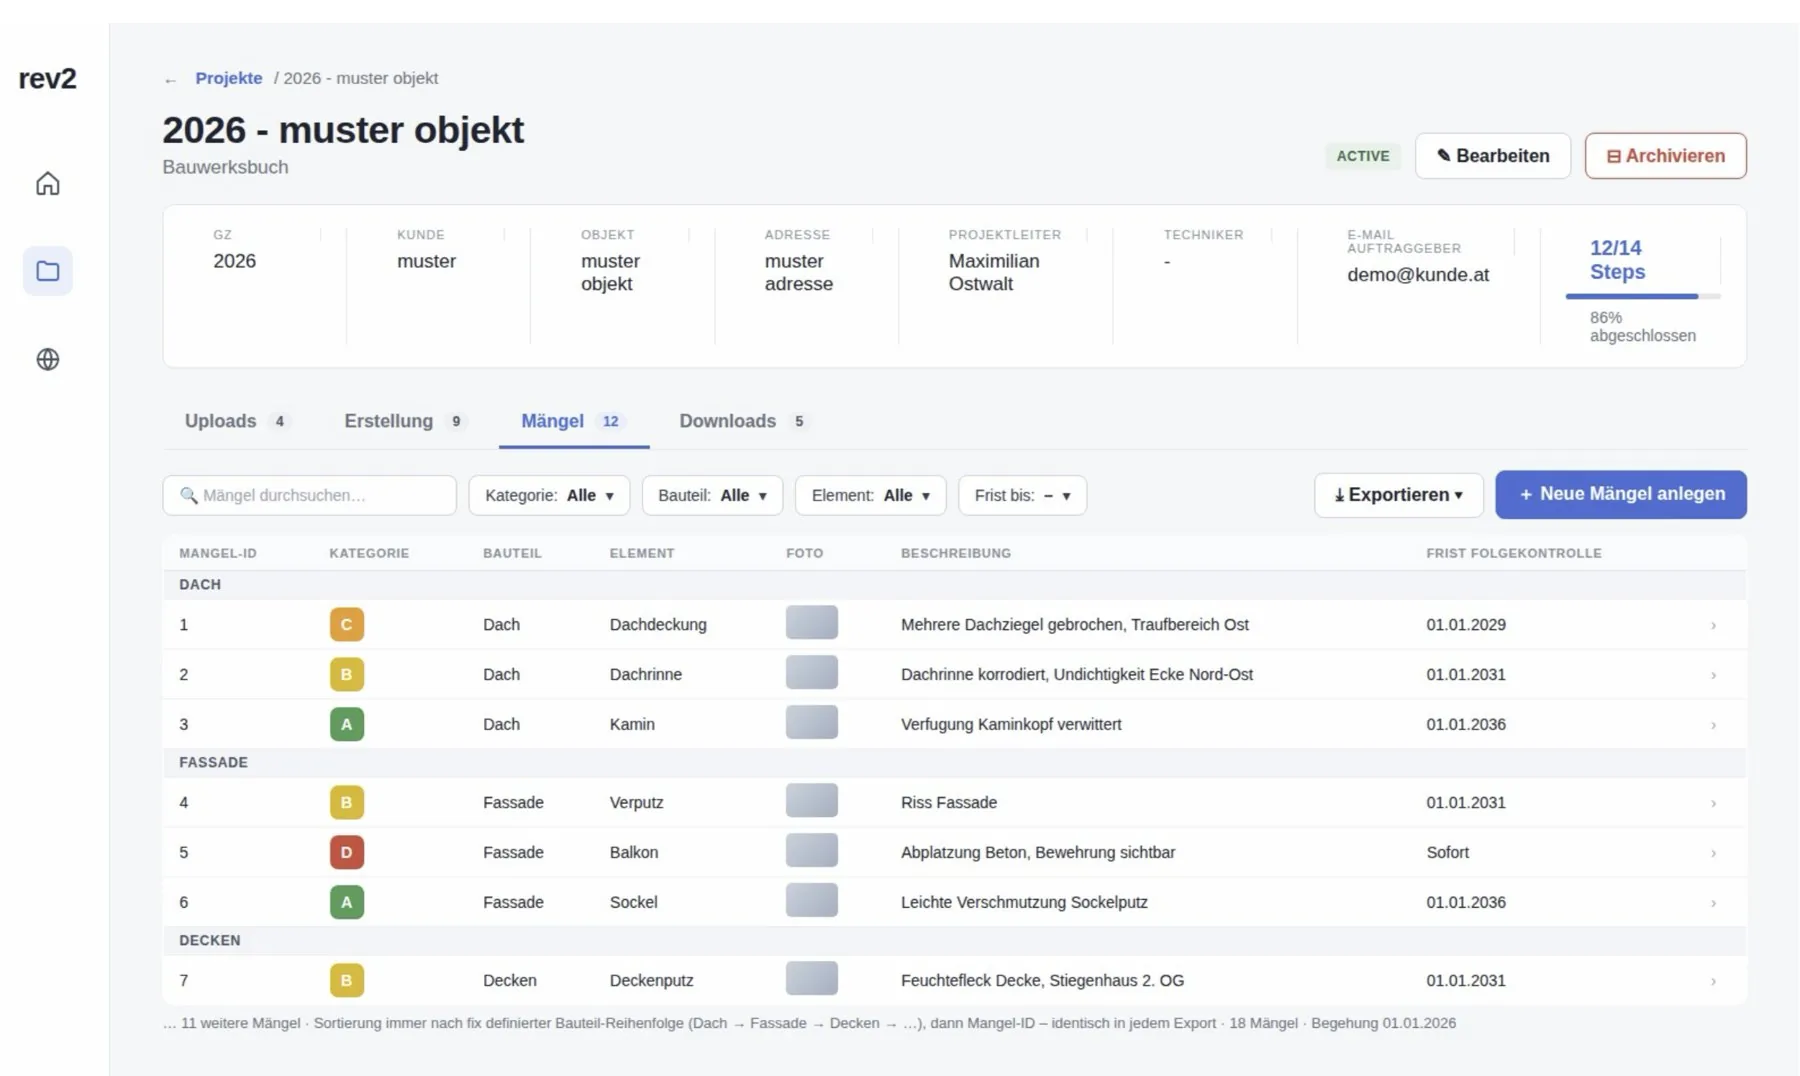Open the row chevron for Dachdeckung
This screenshot has width=1800, height=1076.
(x=1713, y=626)
